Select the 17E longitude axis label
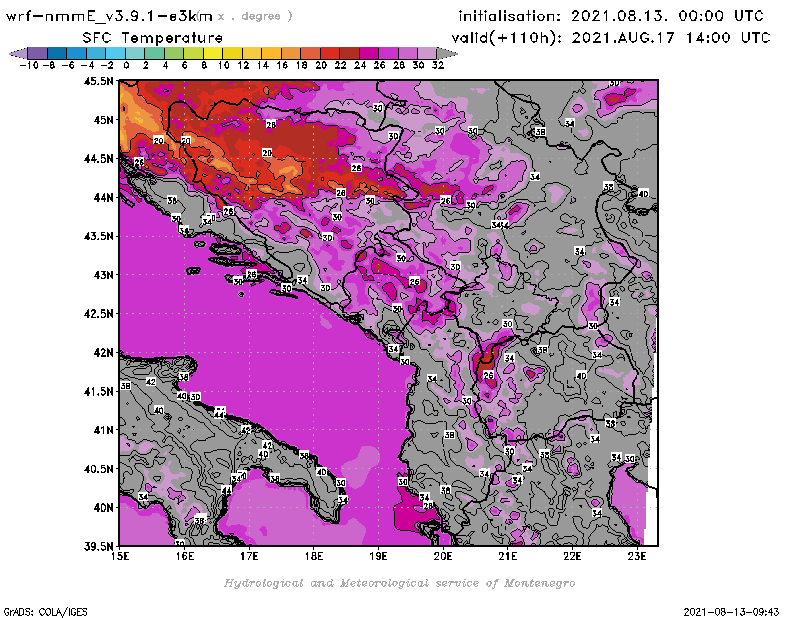Screen dimensions: 800x618 pyautogui.click(x=249, y=556)
